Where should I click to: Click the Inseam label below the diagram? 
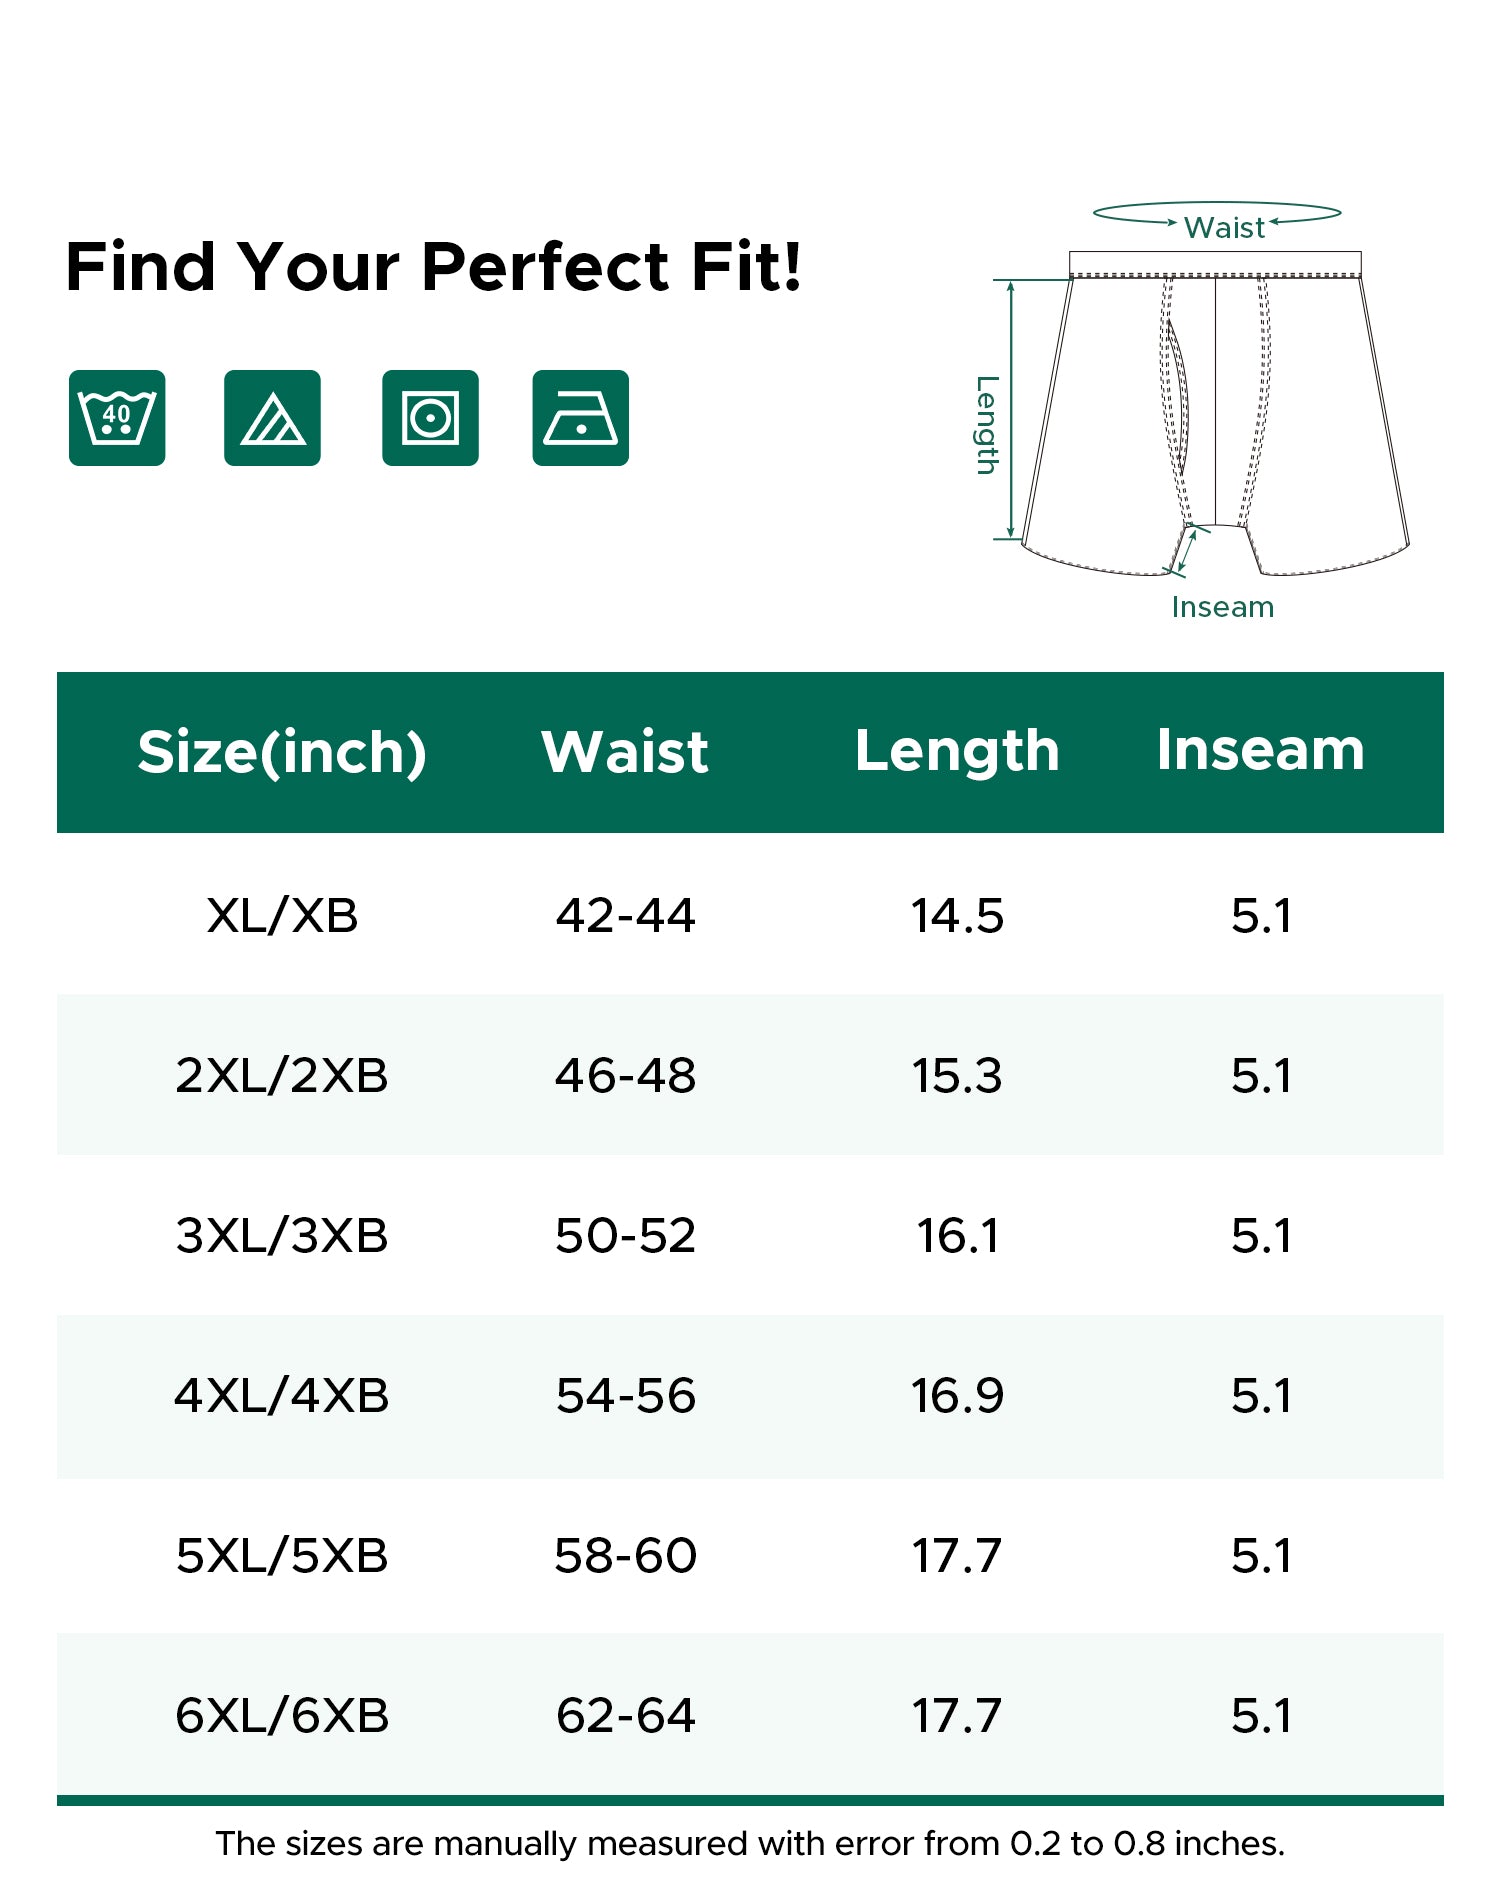click(1222, 607)
